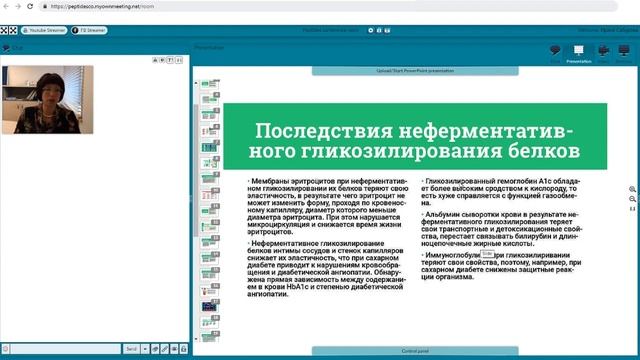
Task: Click fit-to-screen icon below zoom buttons
Action: coord(632,209)
